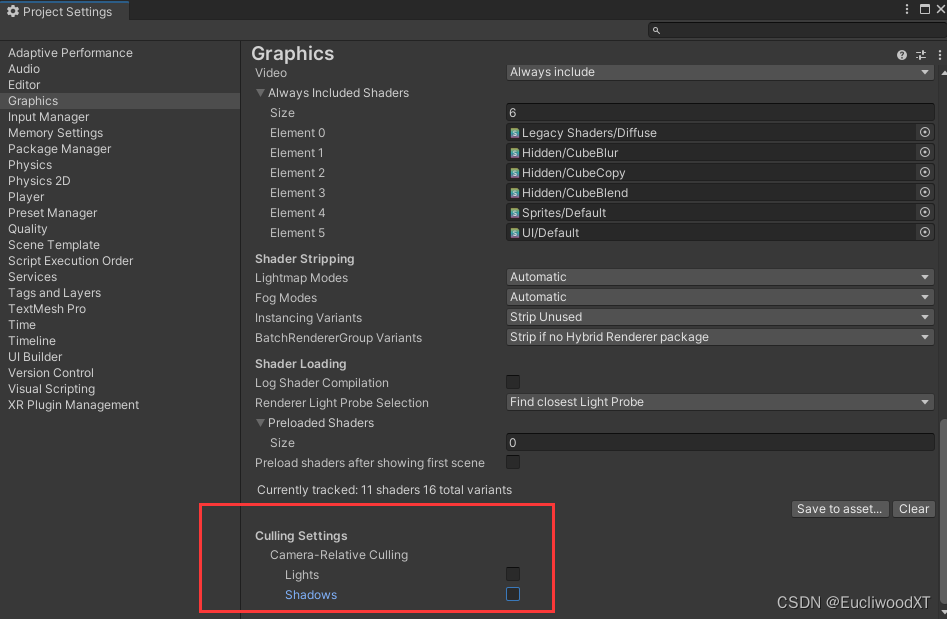Open Renderer Light Probe Selection dropdown
Image resolution: width=947 pixels, height=619 pixels.
point(720,402)
